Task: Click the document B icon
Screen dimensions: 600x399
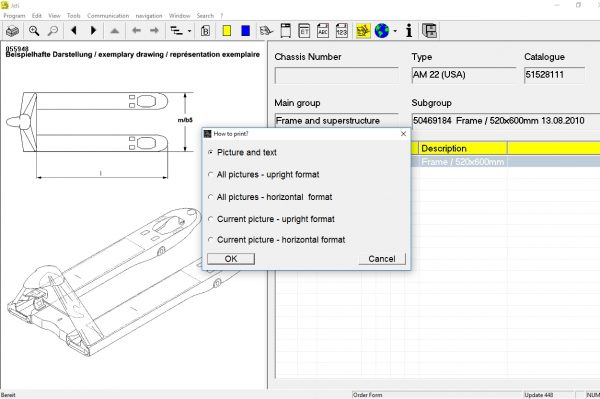Action: pos(205,31)
